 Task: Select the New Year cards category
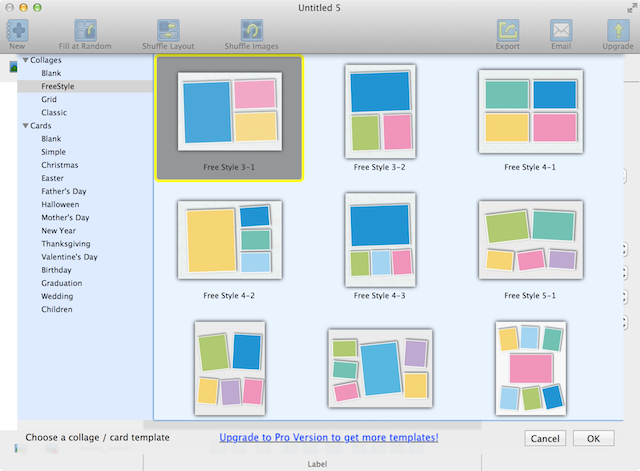(x=58, y=231)
